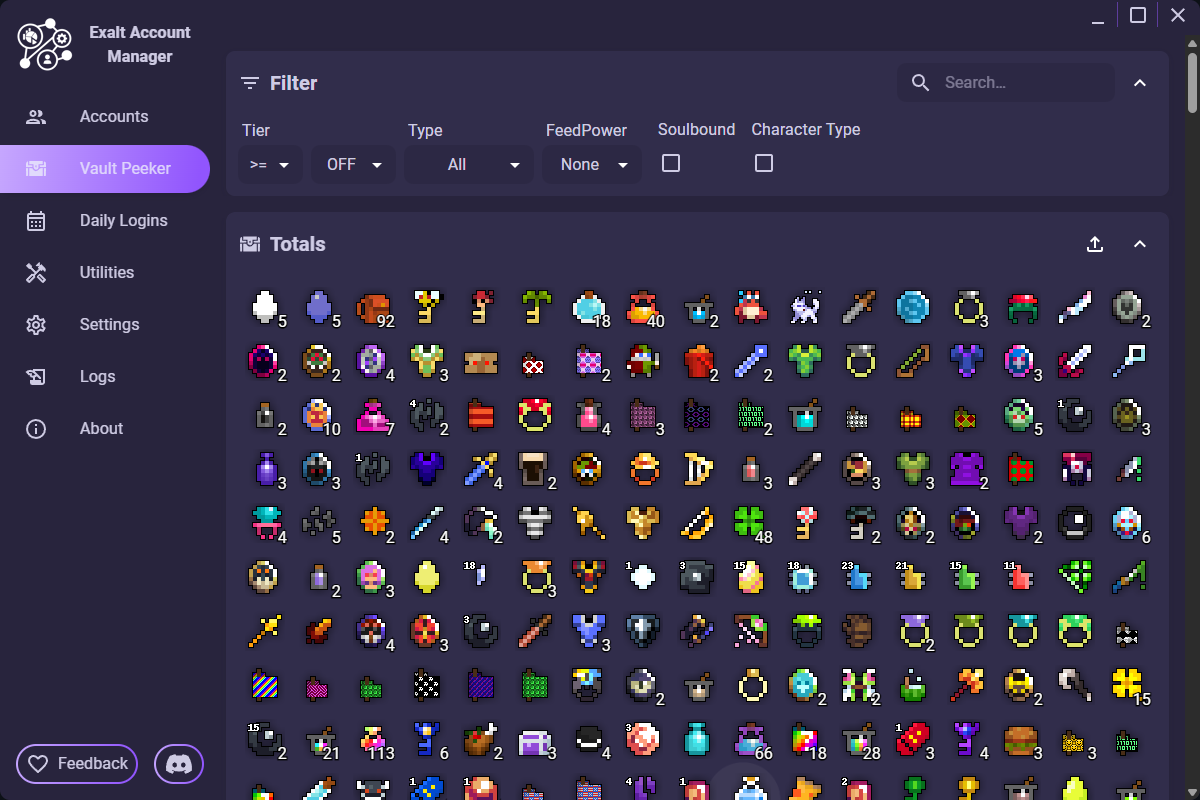Select the yellow egg item
The image size is (1200, 800).
pos(428,577)
